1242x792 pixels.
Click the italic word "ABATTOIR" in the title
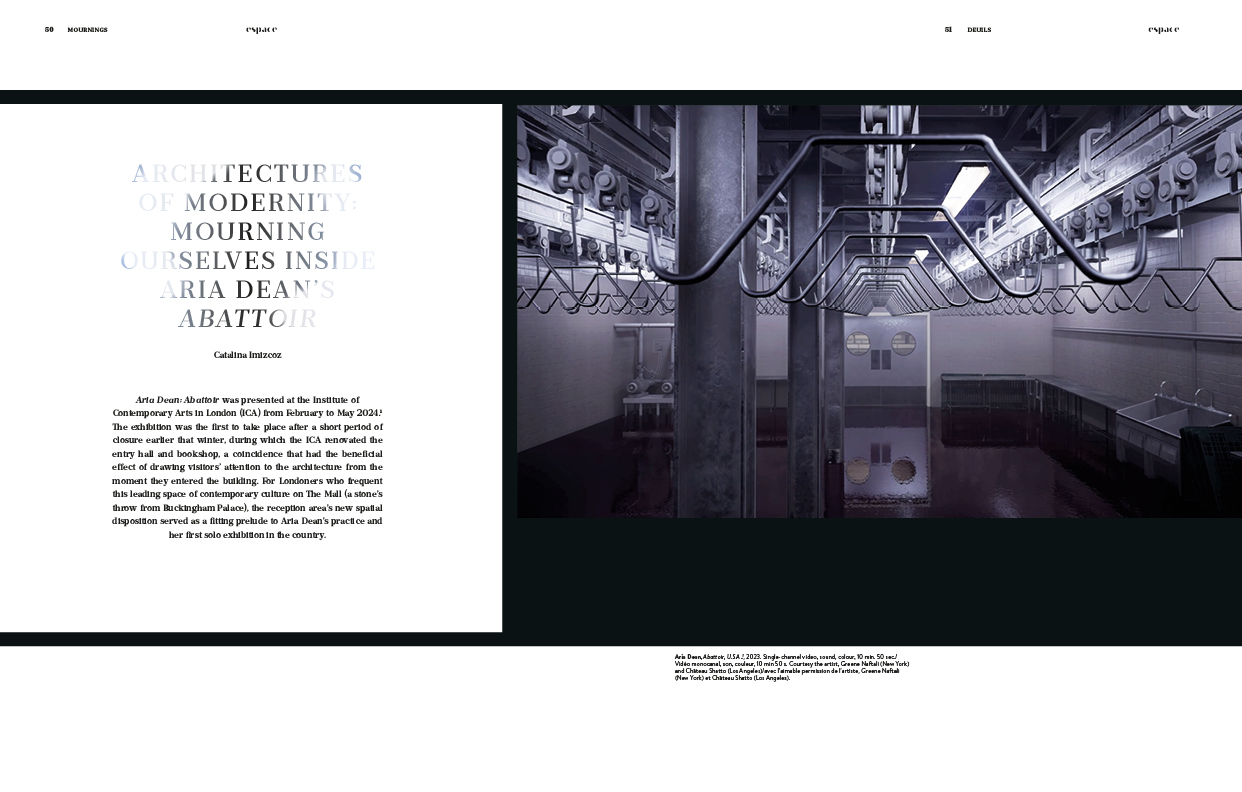247,319
